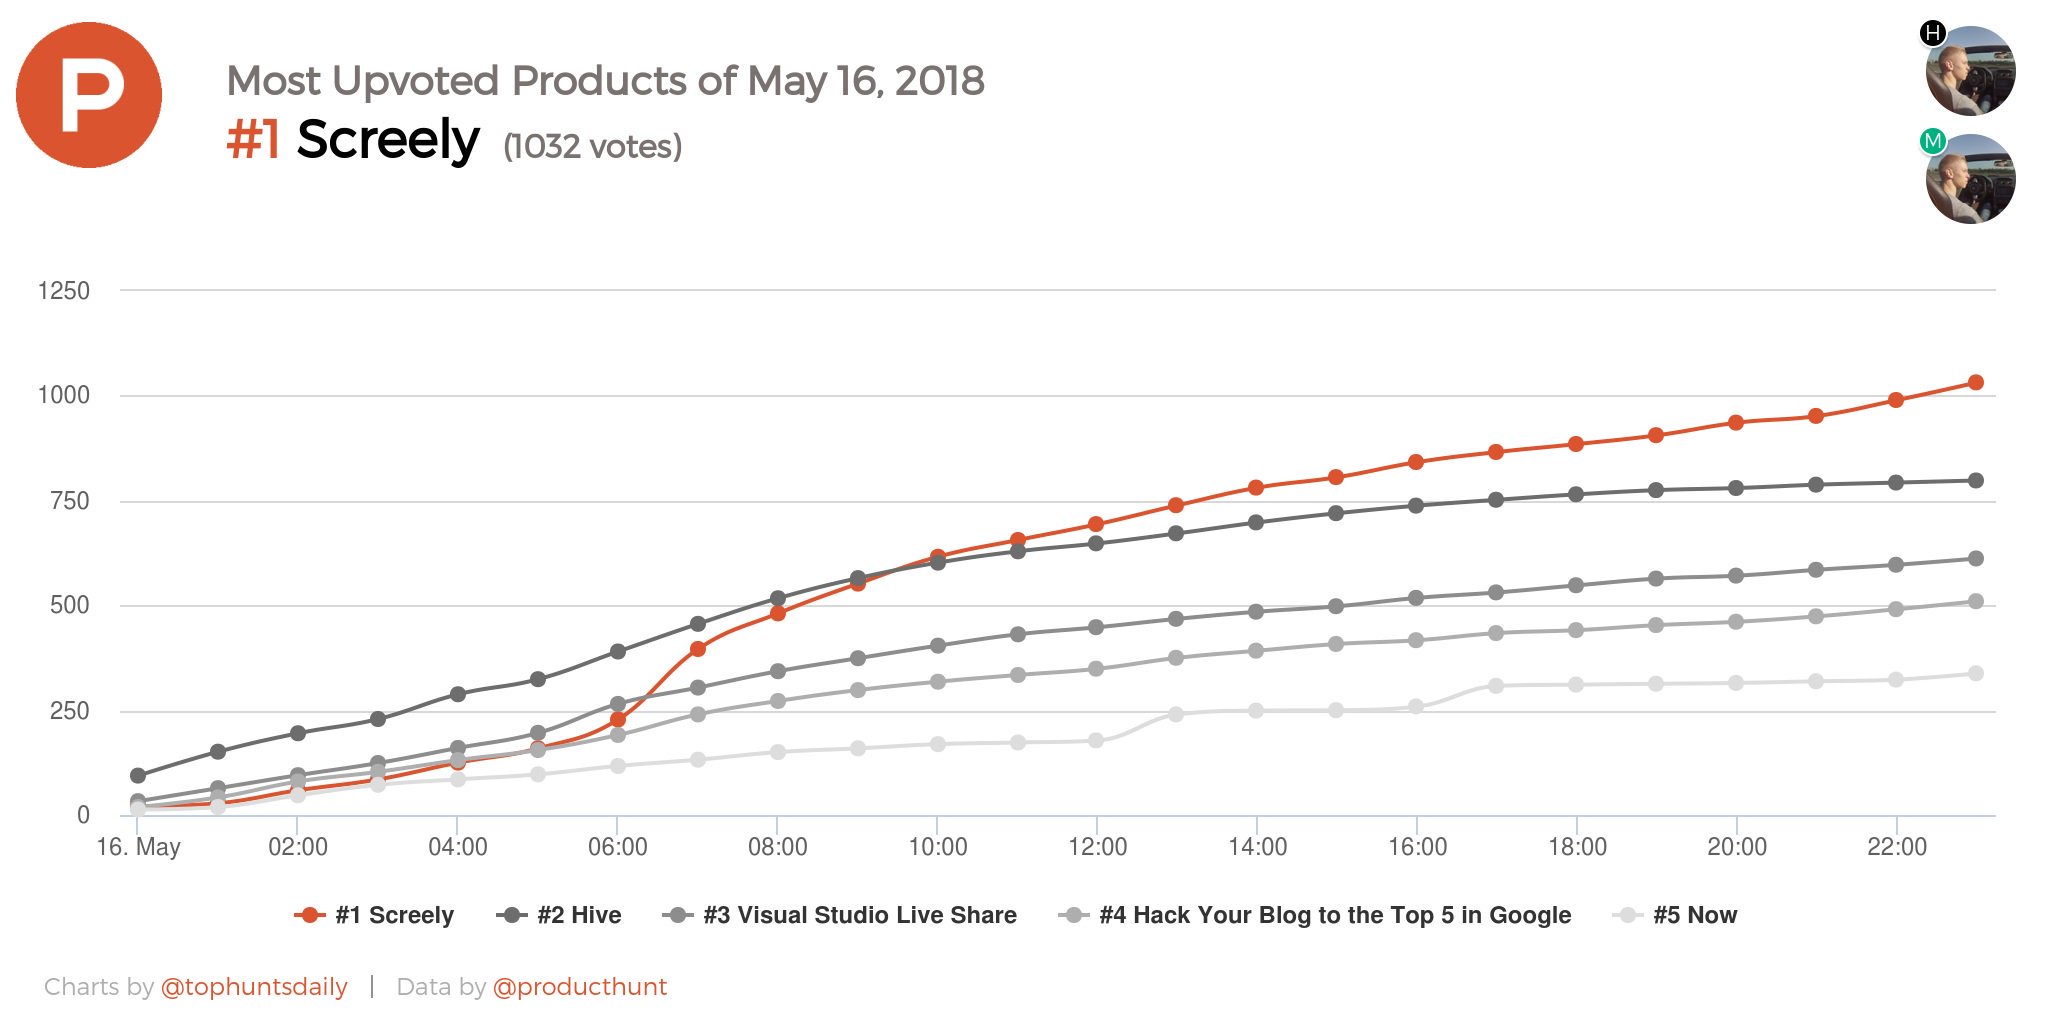Click the 1250 gridline label on the y-axis
This screenshot has width=2048, height=1024.
pos(64,290)
